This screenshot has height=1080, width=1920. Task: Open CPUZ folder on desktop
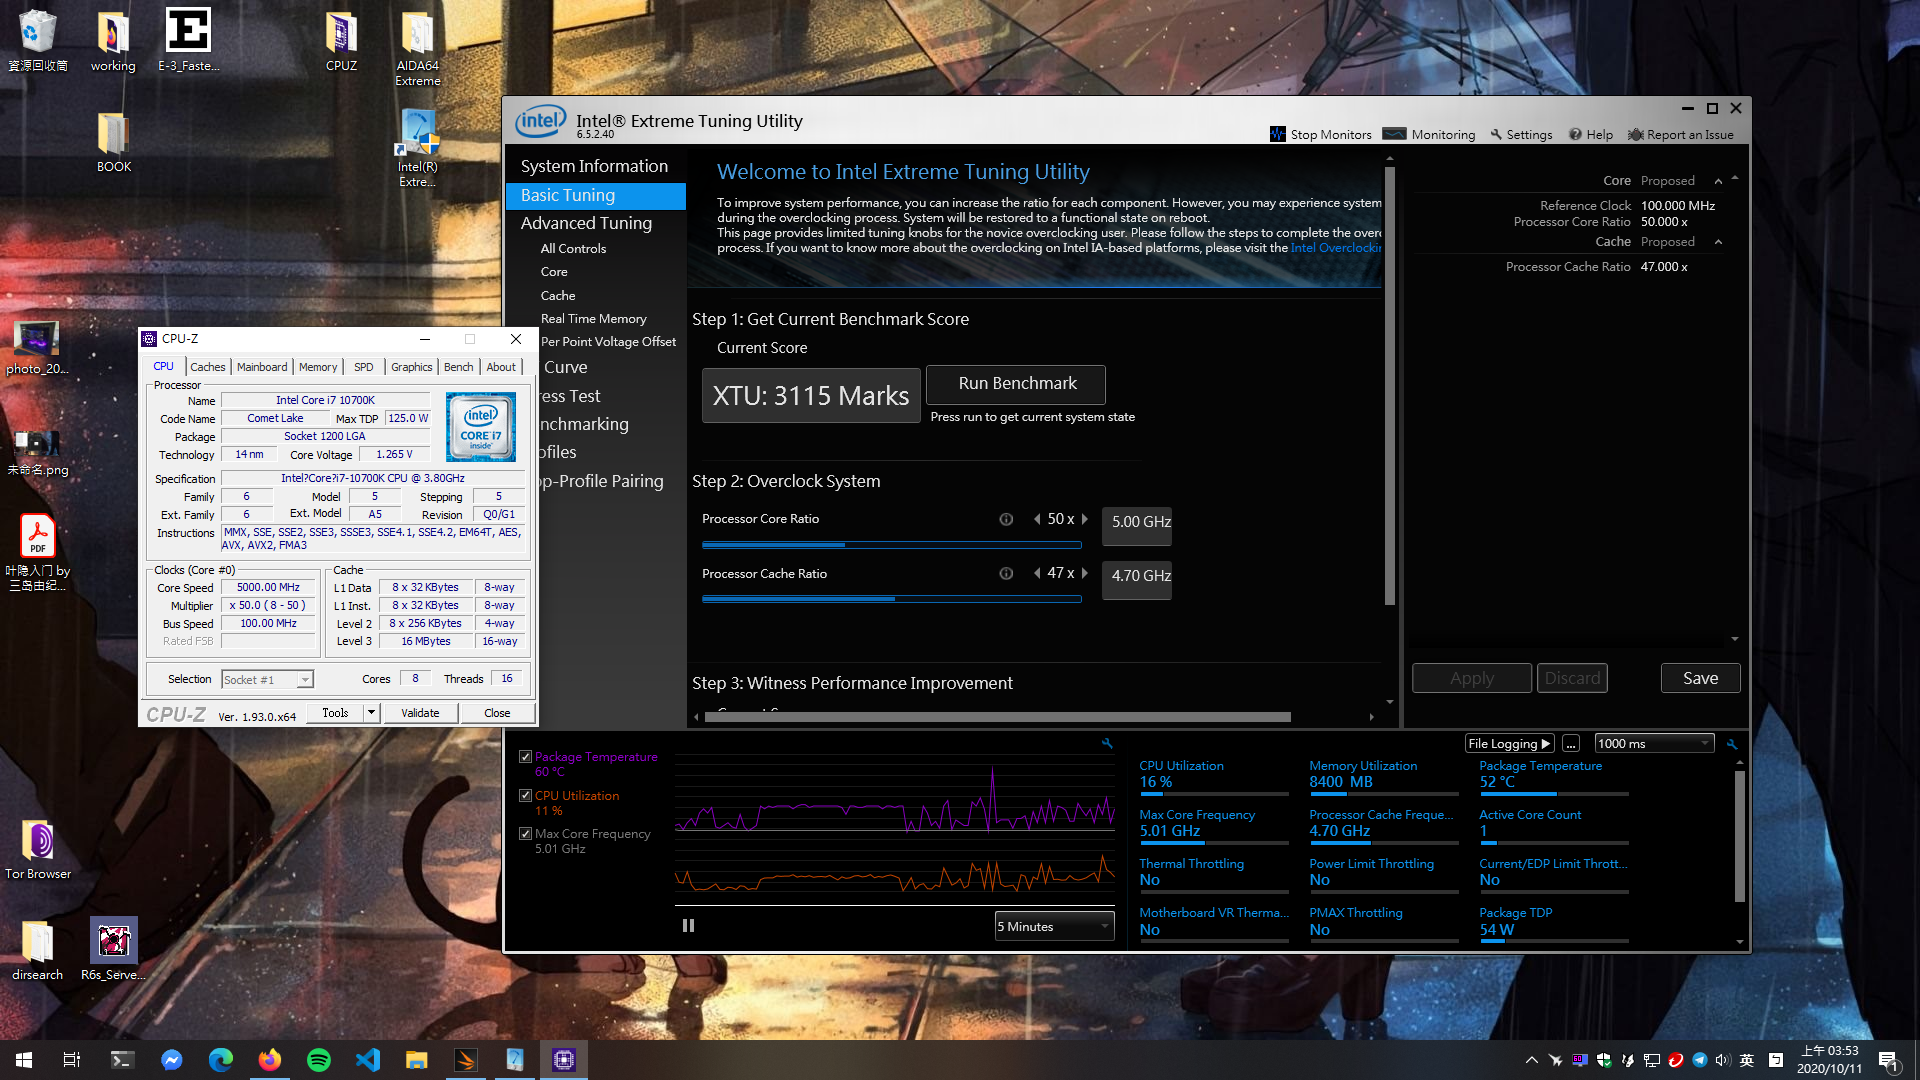[x=341, y=41]
